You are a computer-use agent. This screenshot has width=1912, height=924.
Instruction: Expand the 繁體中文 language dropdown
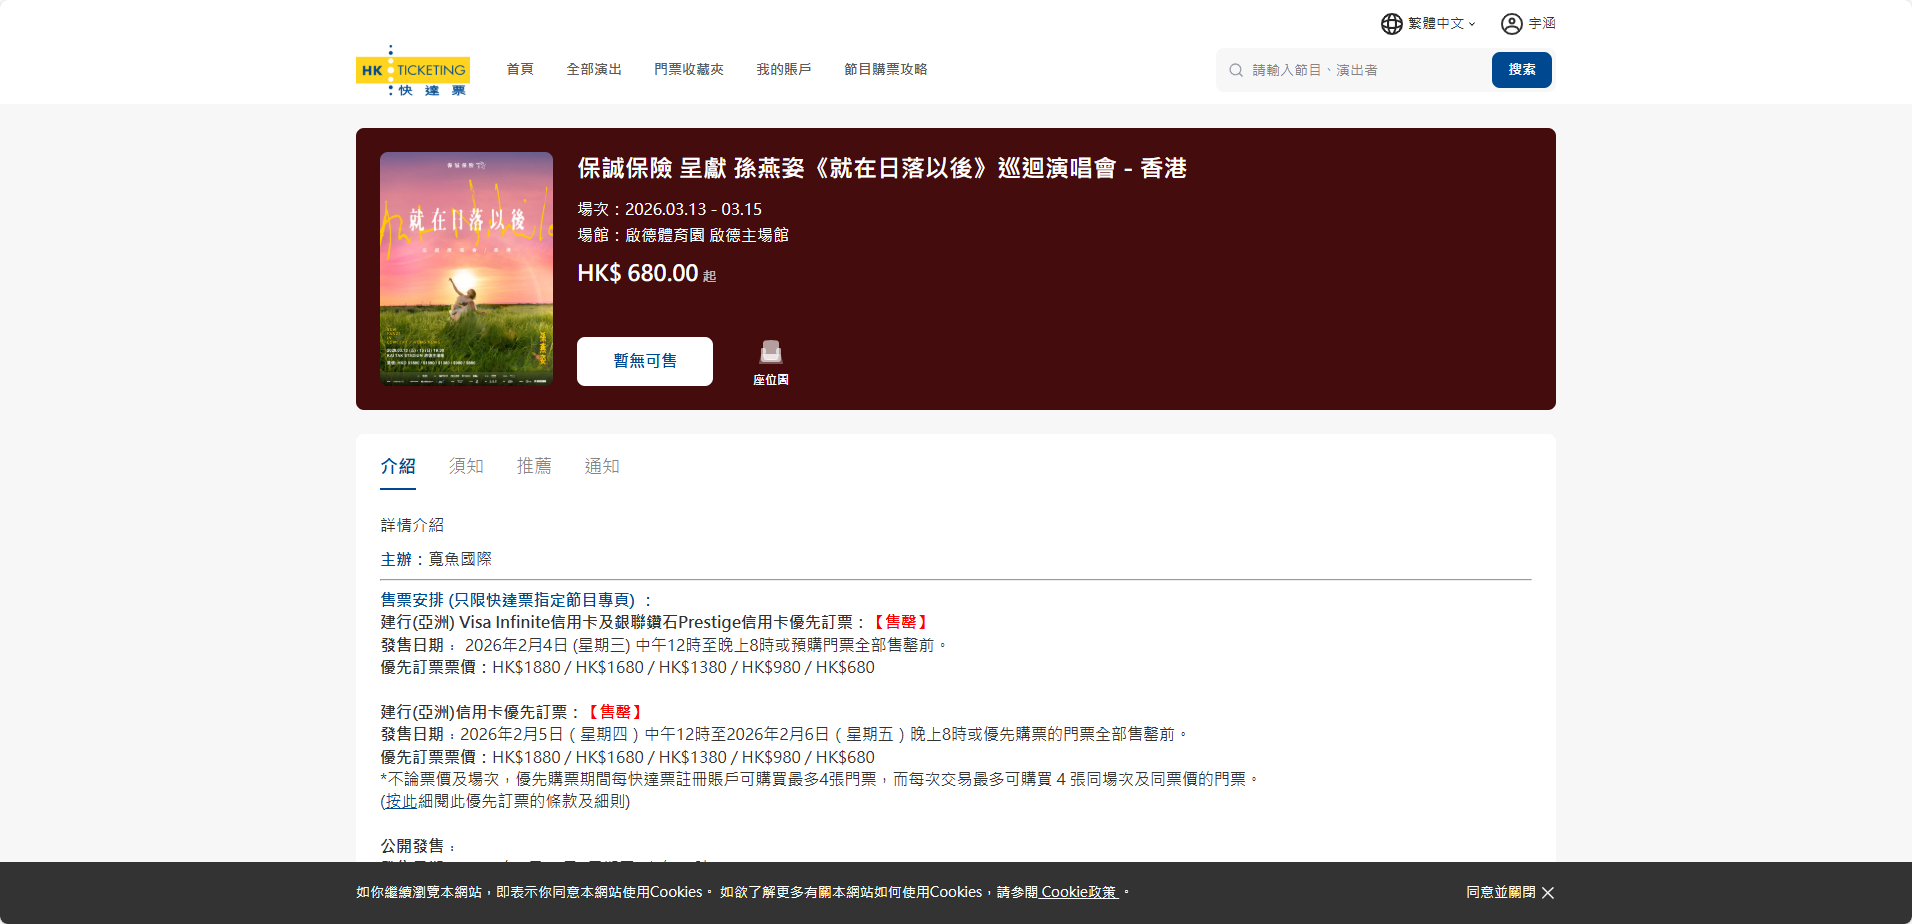(1441, 24)
